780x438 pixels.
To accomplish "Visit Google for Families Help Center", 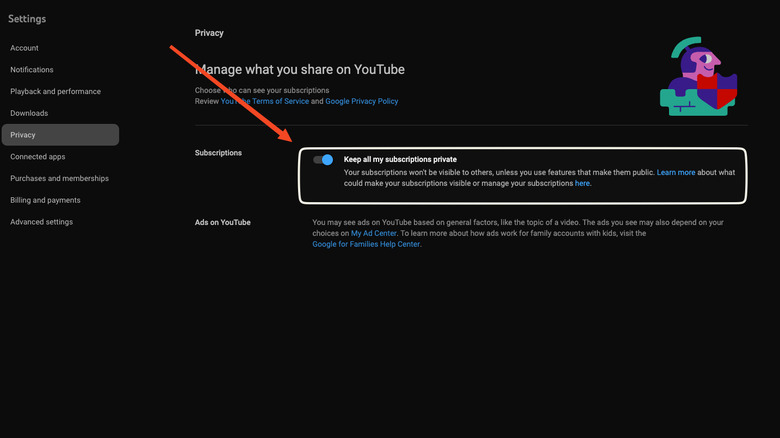I will point(366,244).
